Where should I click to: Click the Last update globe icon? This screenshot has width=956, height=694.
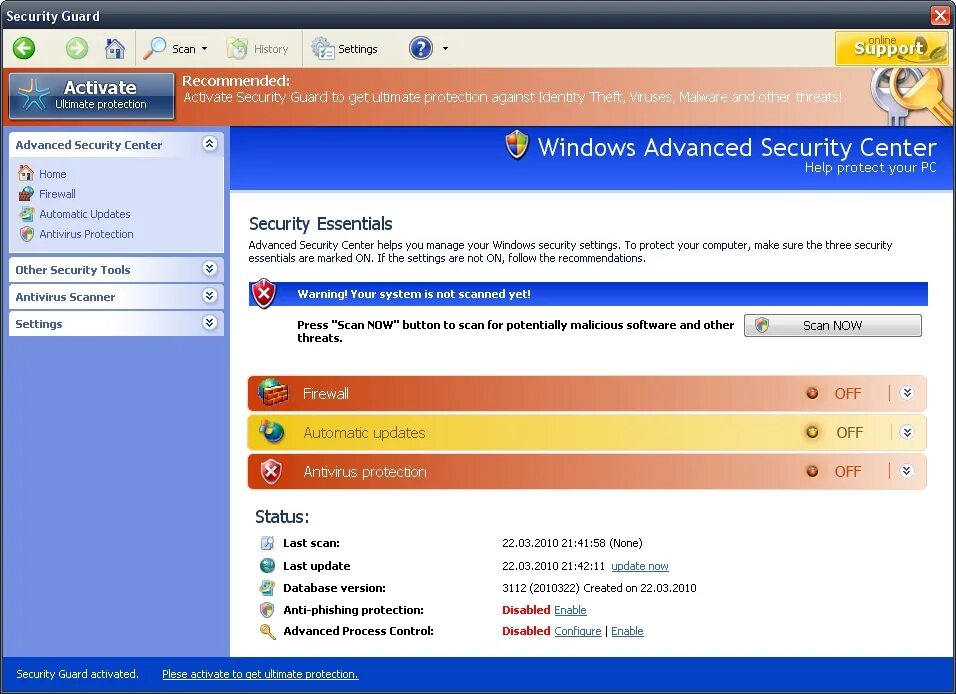[x=267, y=565]
